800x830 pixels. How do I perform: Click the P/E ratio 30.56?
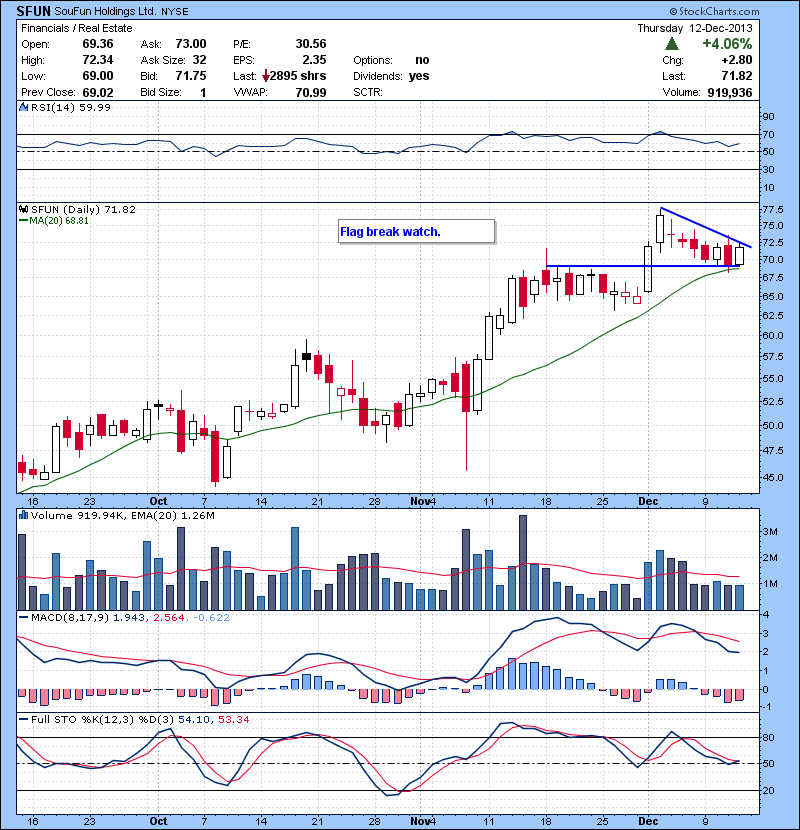pyautogui.click(x=311, y=44)
